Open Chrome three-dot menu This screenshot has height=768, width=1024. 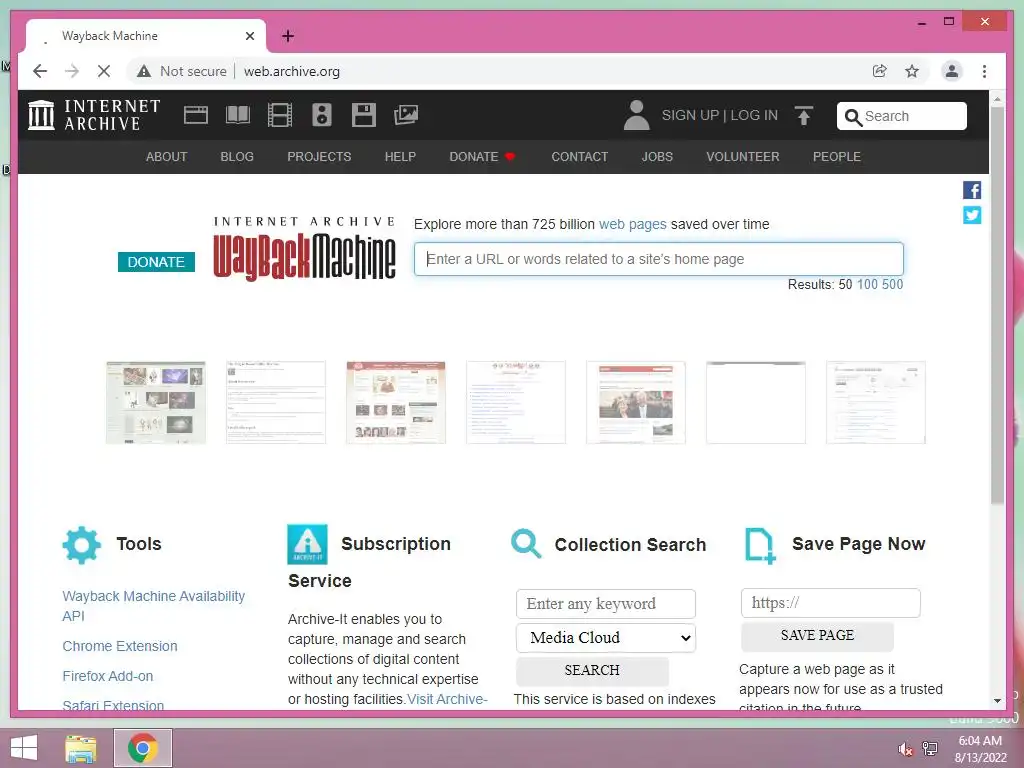[984, 71]
